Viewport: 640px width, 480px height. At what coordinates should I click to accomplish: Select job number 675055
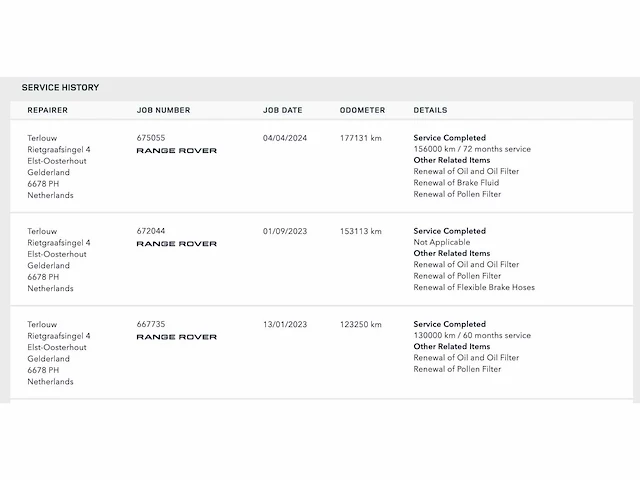coord(151,138)
